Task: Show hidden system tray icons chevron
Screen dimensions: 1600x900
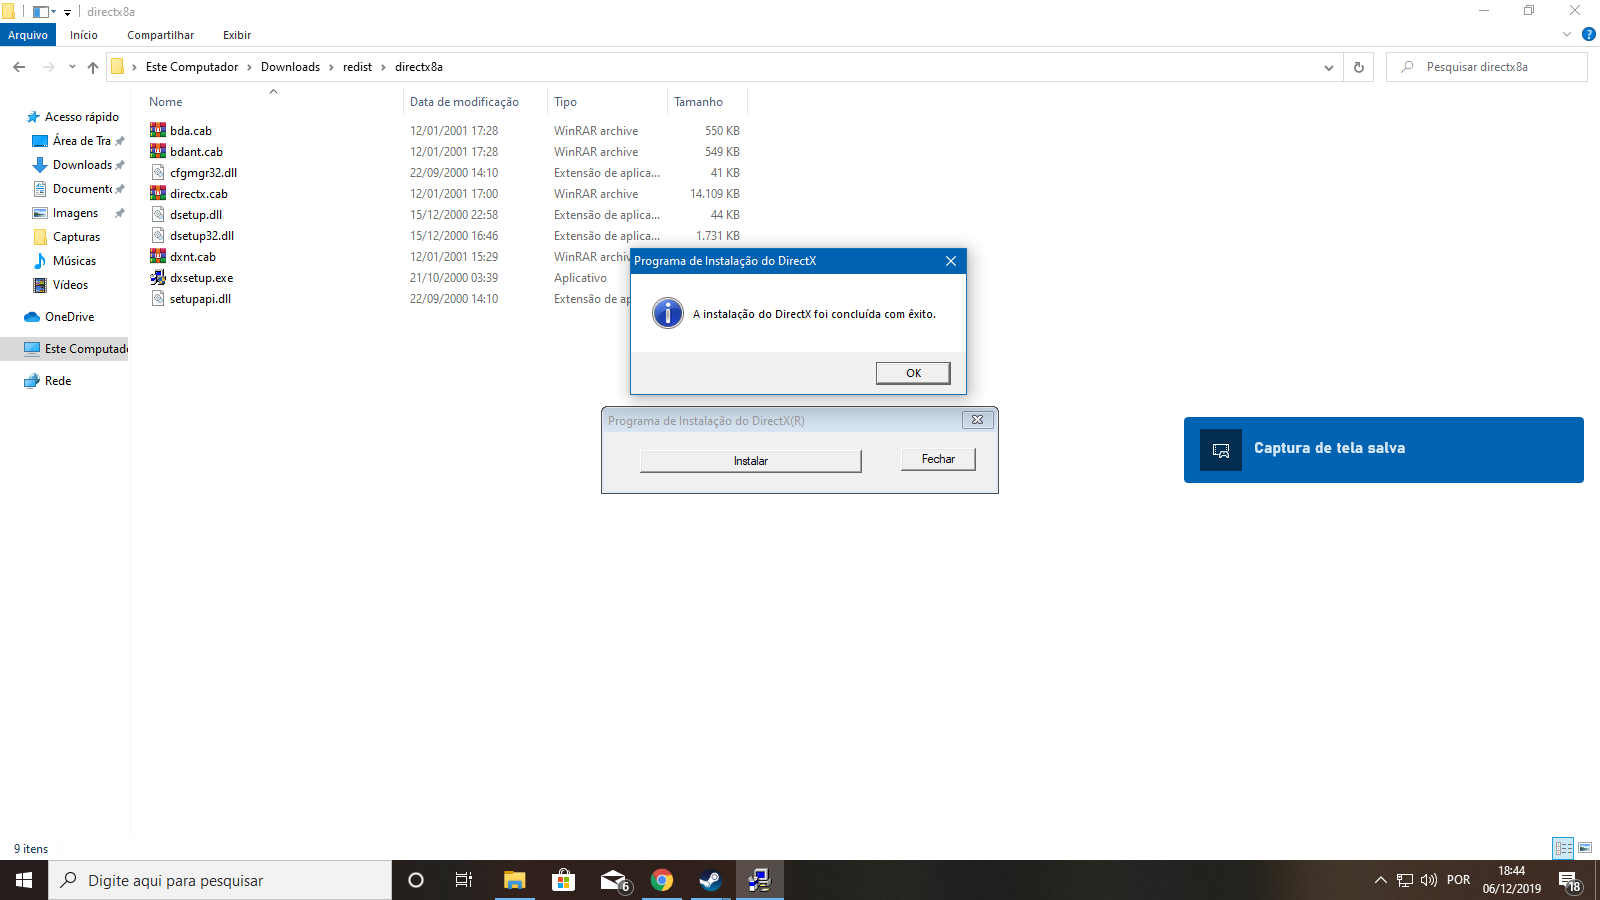Action: pos(1380,880)
